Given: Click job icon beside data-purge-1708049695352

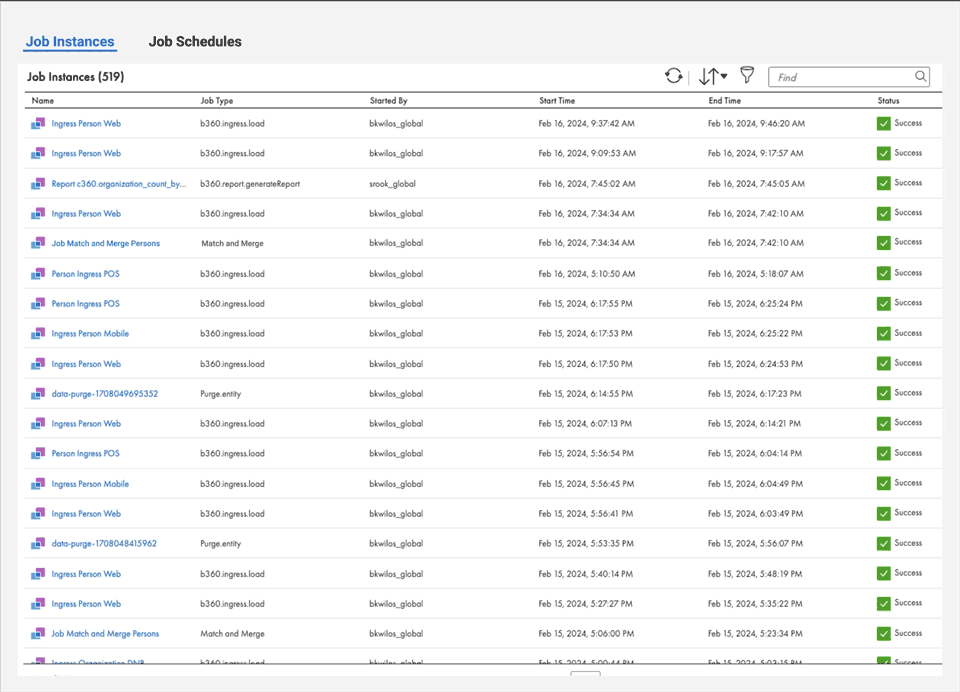Looking at the screenshot, I should (x=38, y=394).
